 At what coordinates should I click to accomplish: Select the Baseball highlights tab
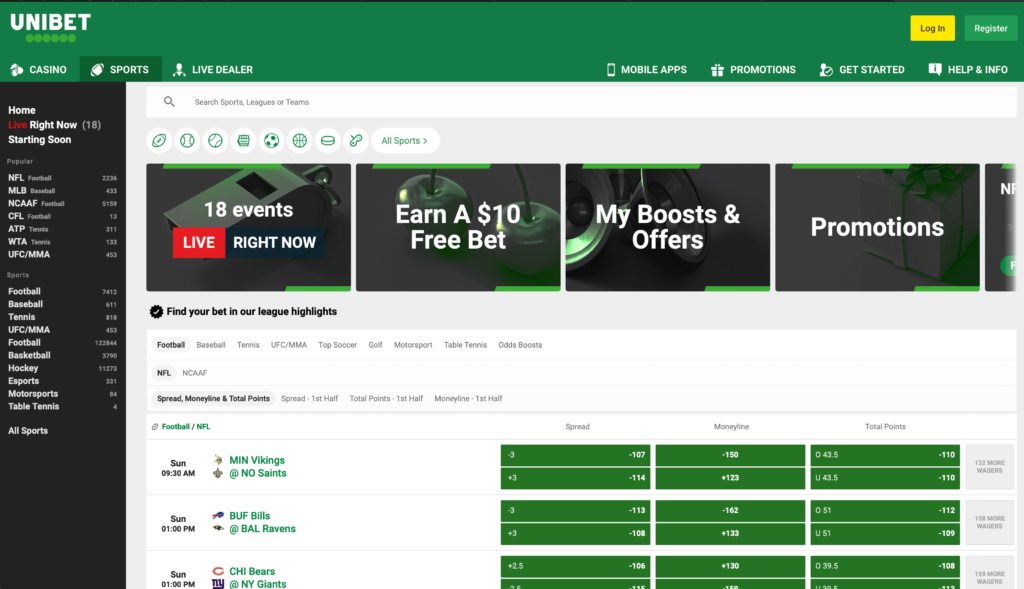point(210,345)
